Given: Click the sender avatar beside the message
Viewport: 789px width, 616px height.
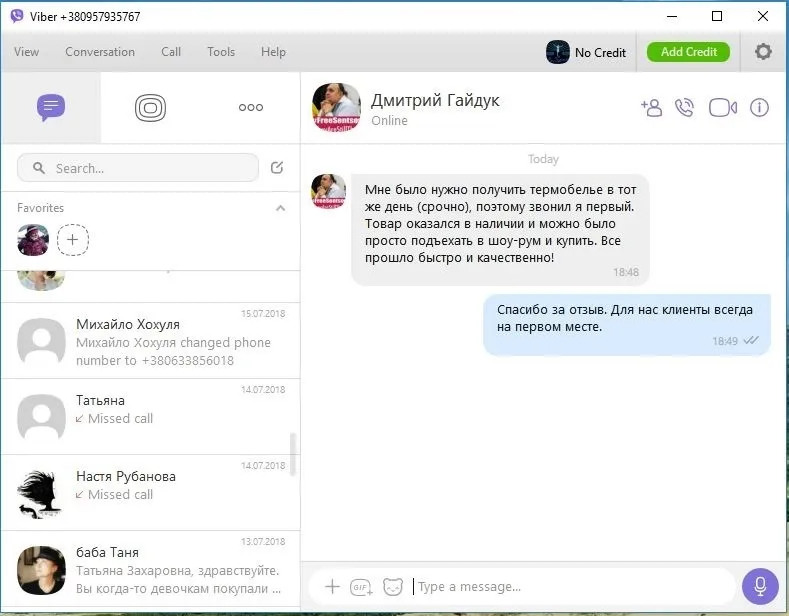Looking at the screenshot, I should coord(329,191).
